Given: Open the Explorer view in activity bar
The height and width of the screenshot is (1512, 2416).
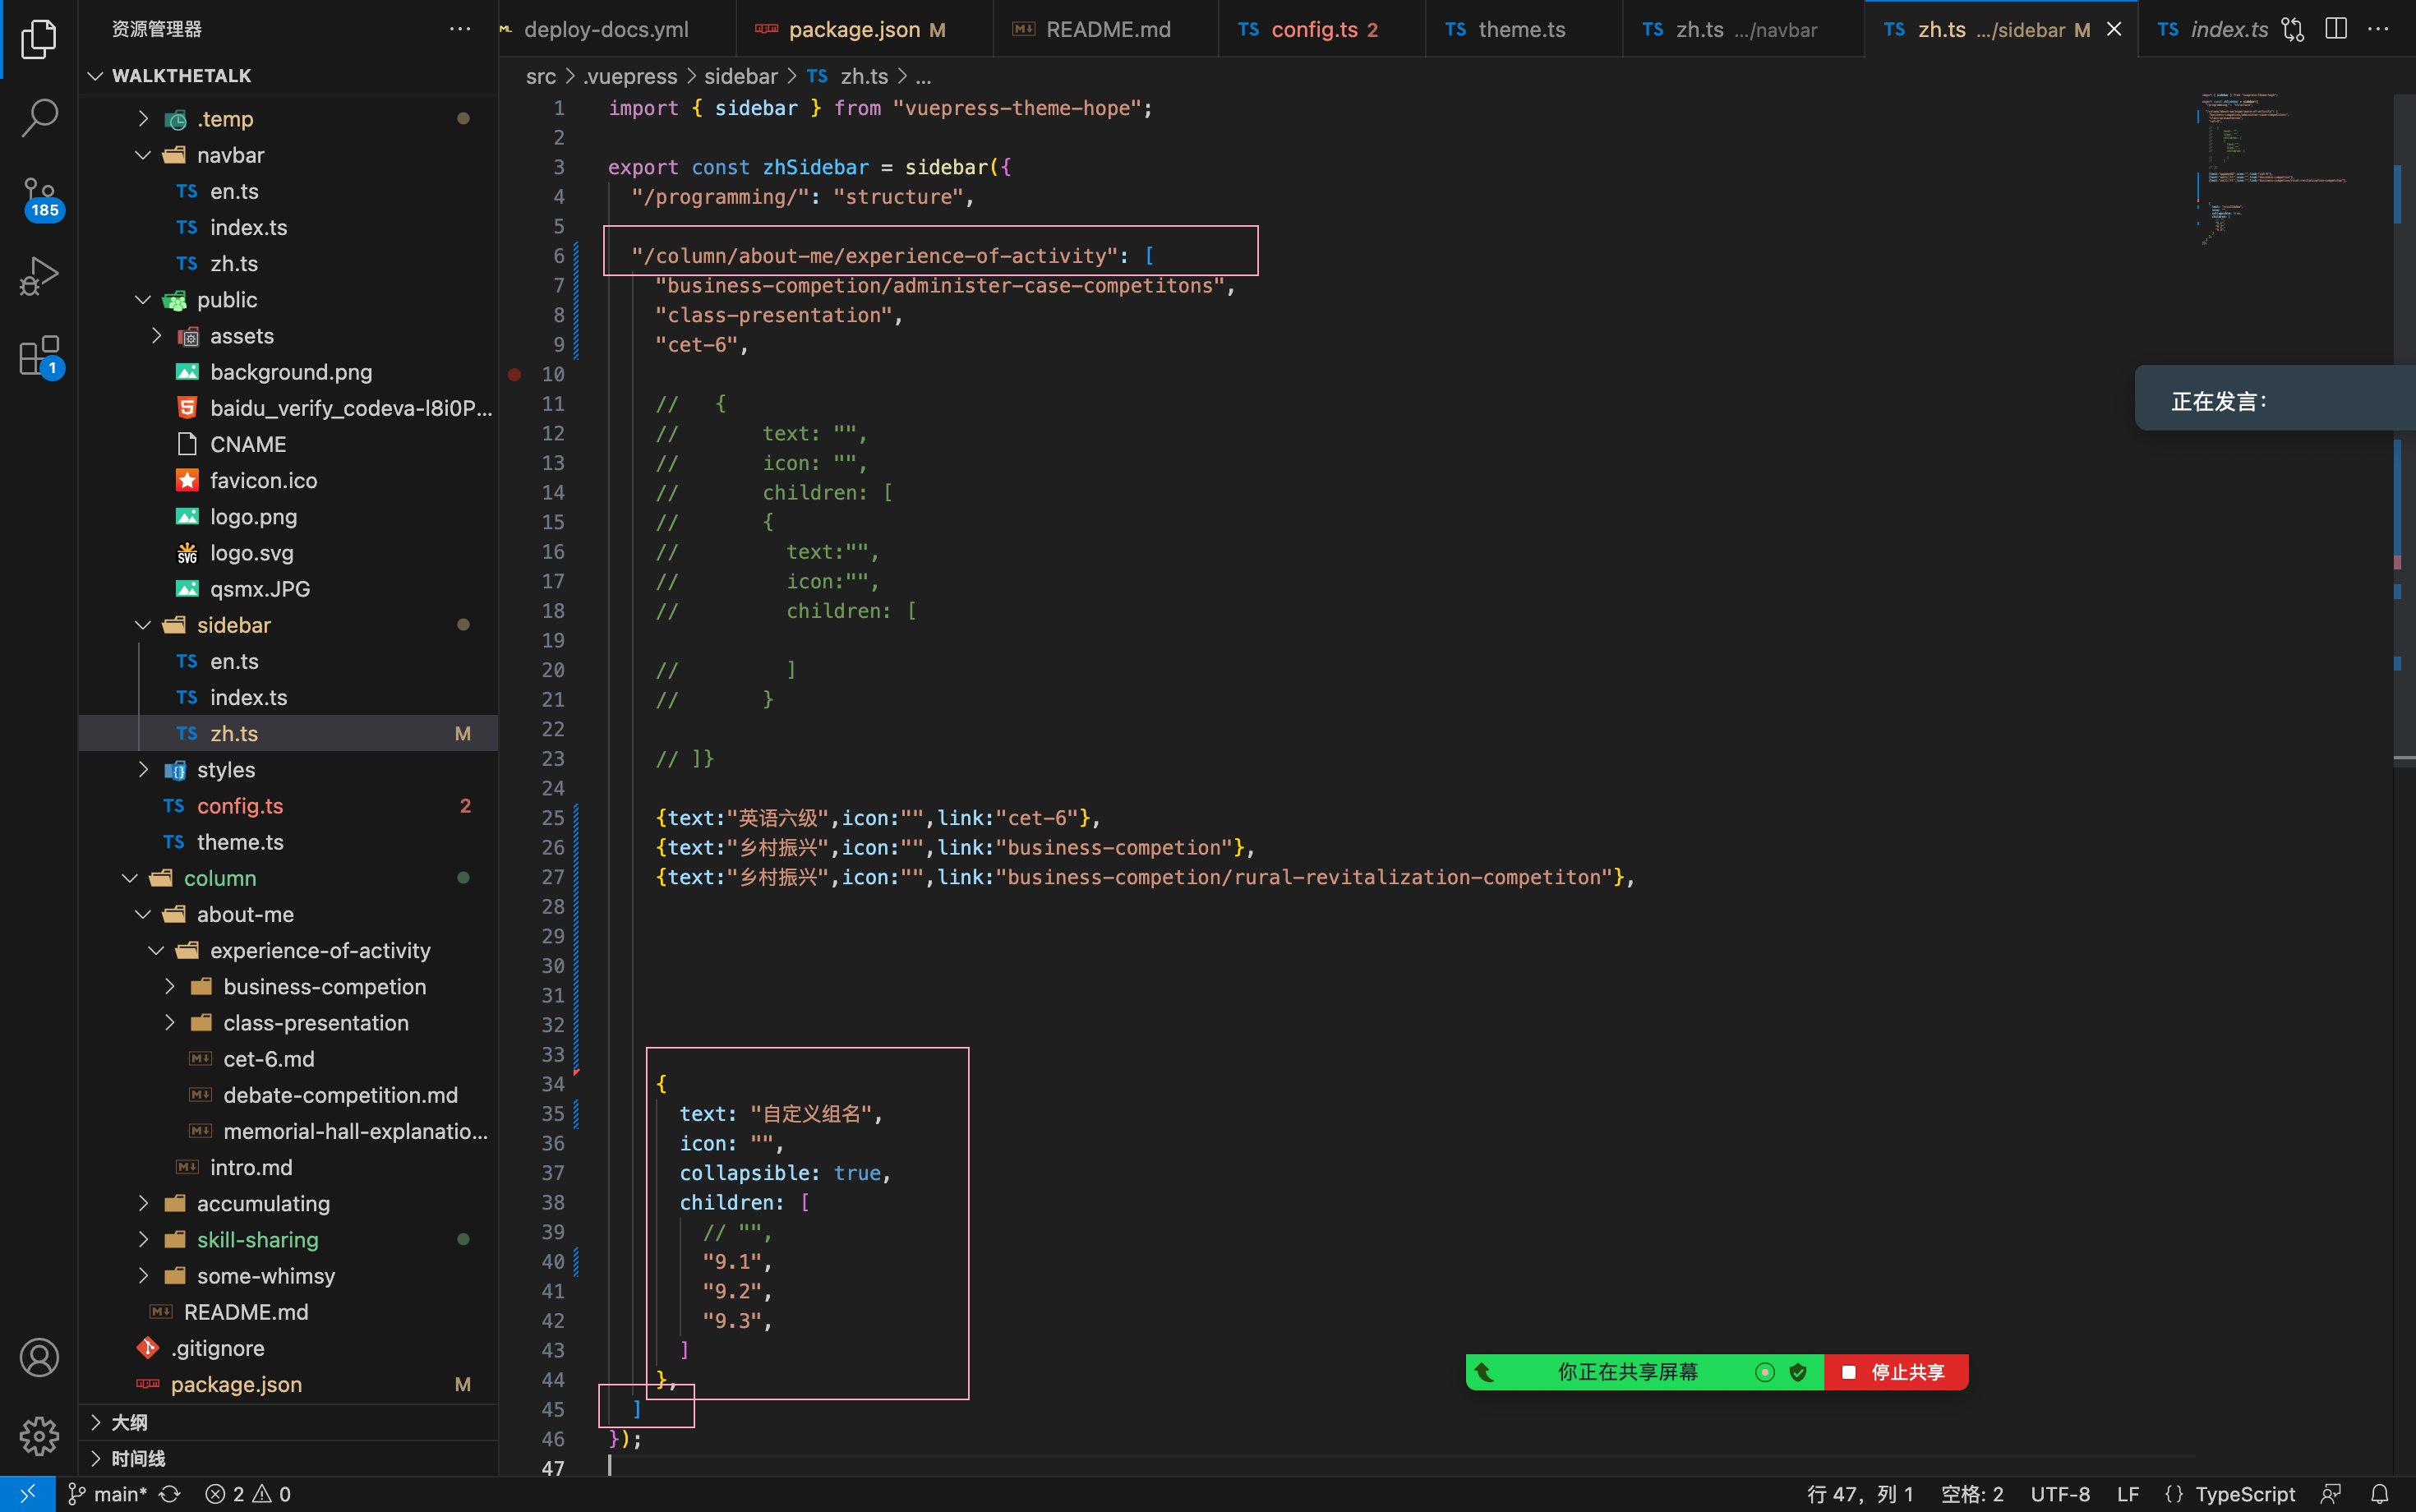Looking at the screenshot, I should point(39,39).
